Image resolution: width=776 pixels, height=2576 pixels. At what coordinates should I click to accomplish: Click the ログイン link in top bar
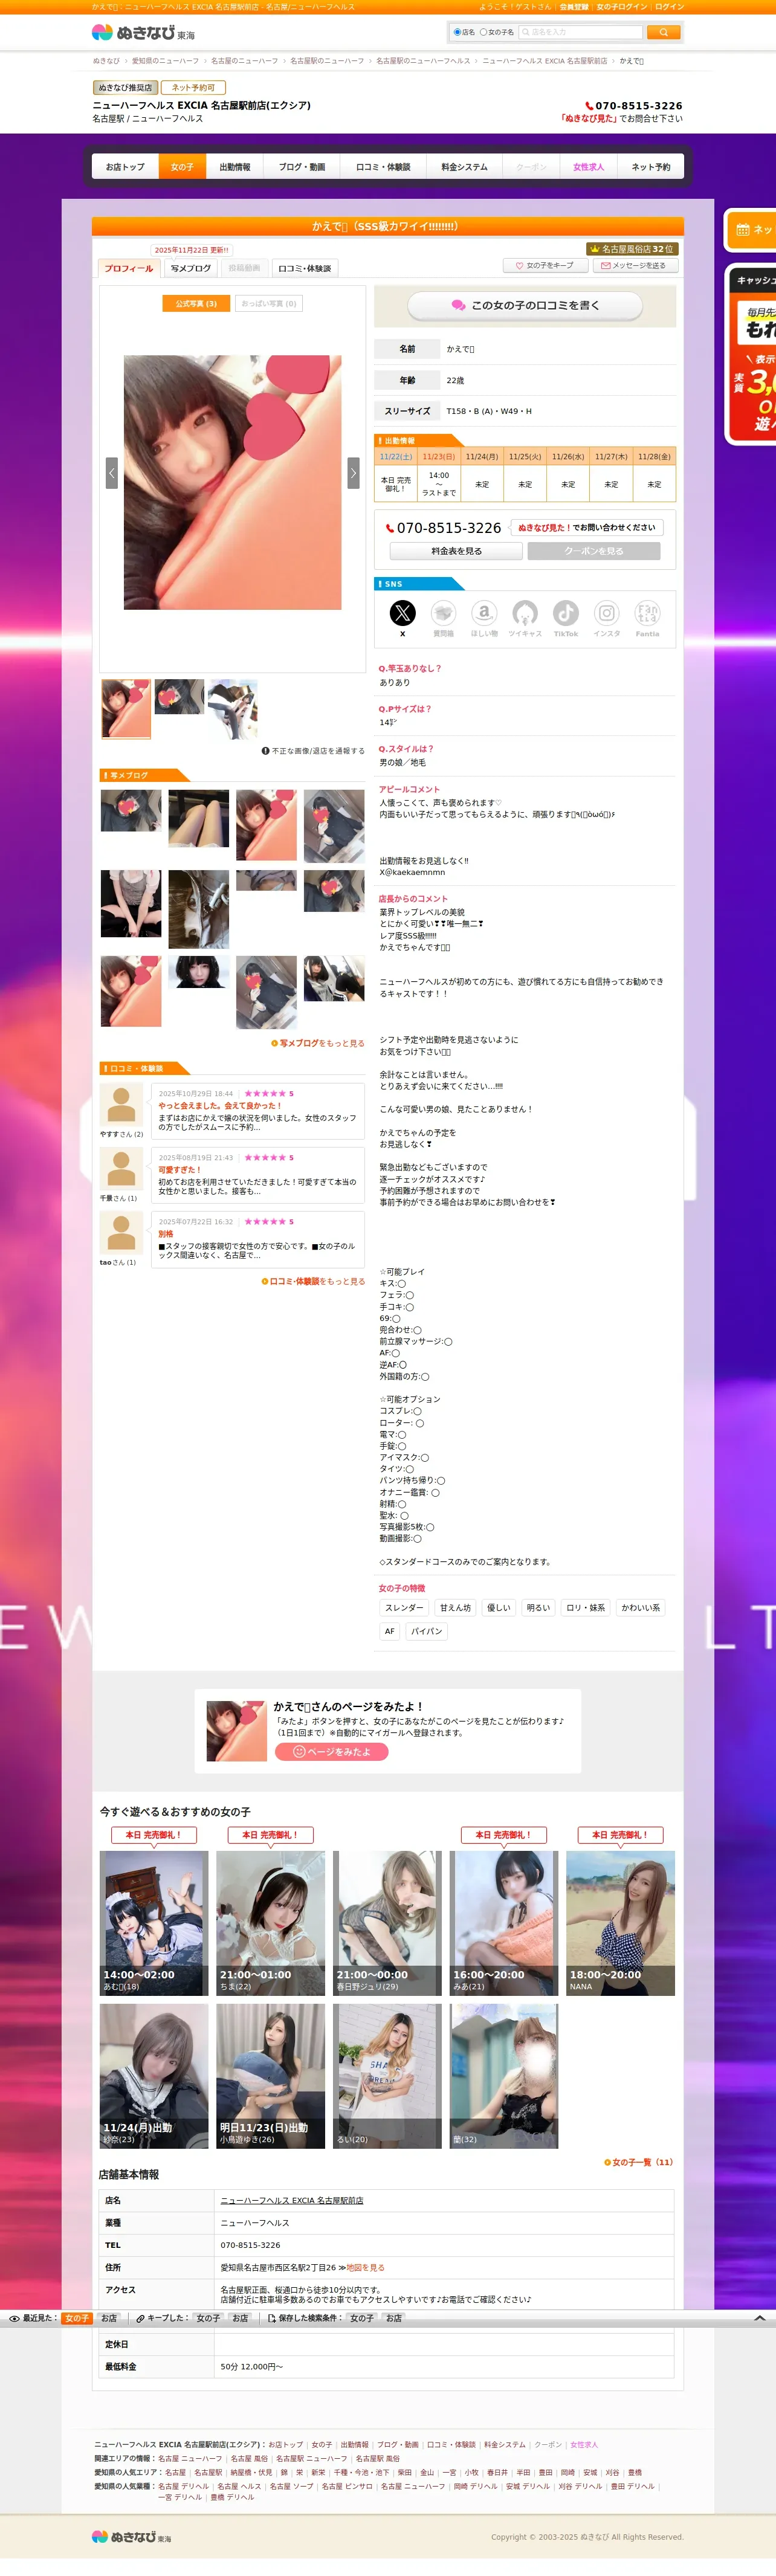click(x=669, y=6)
